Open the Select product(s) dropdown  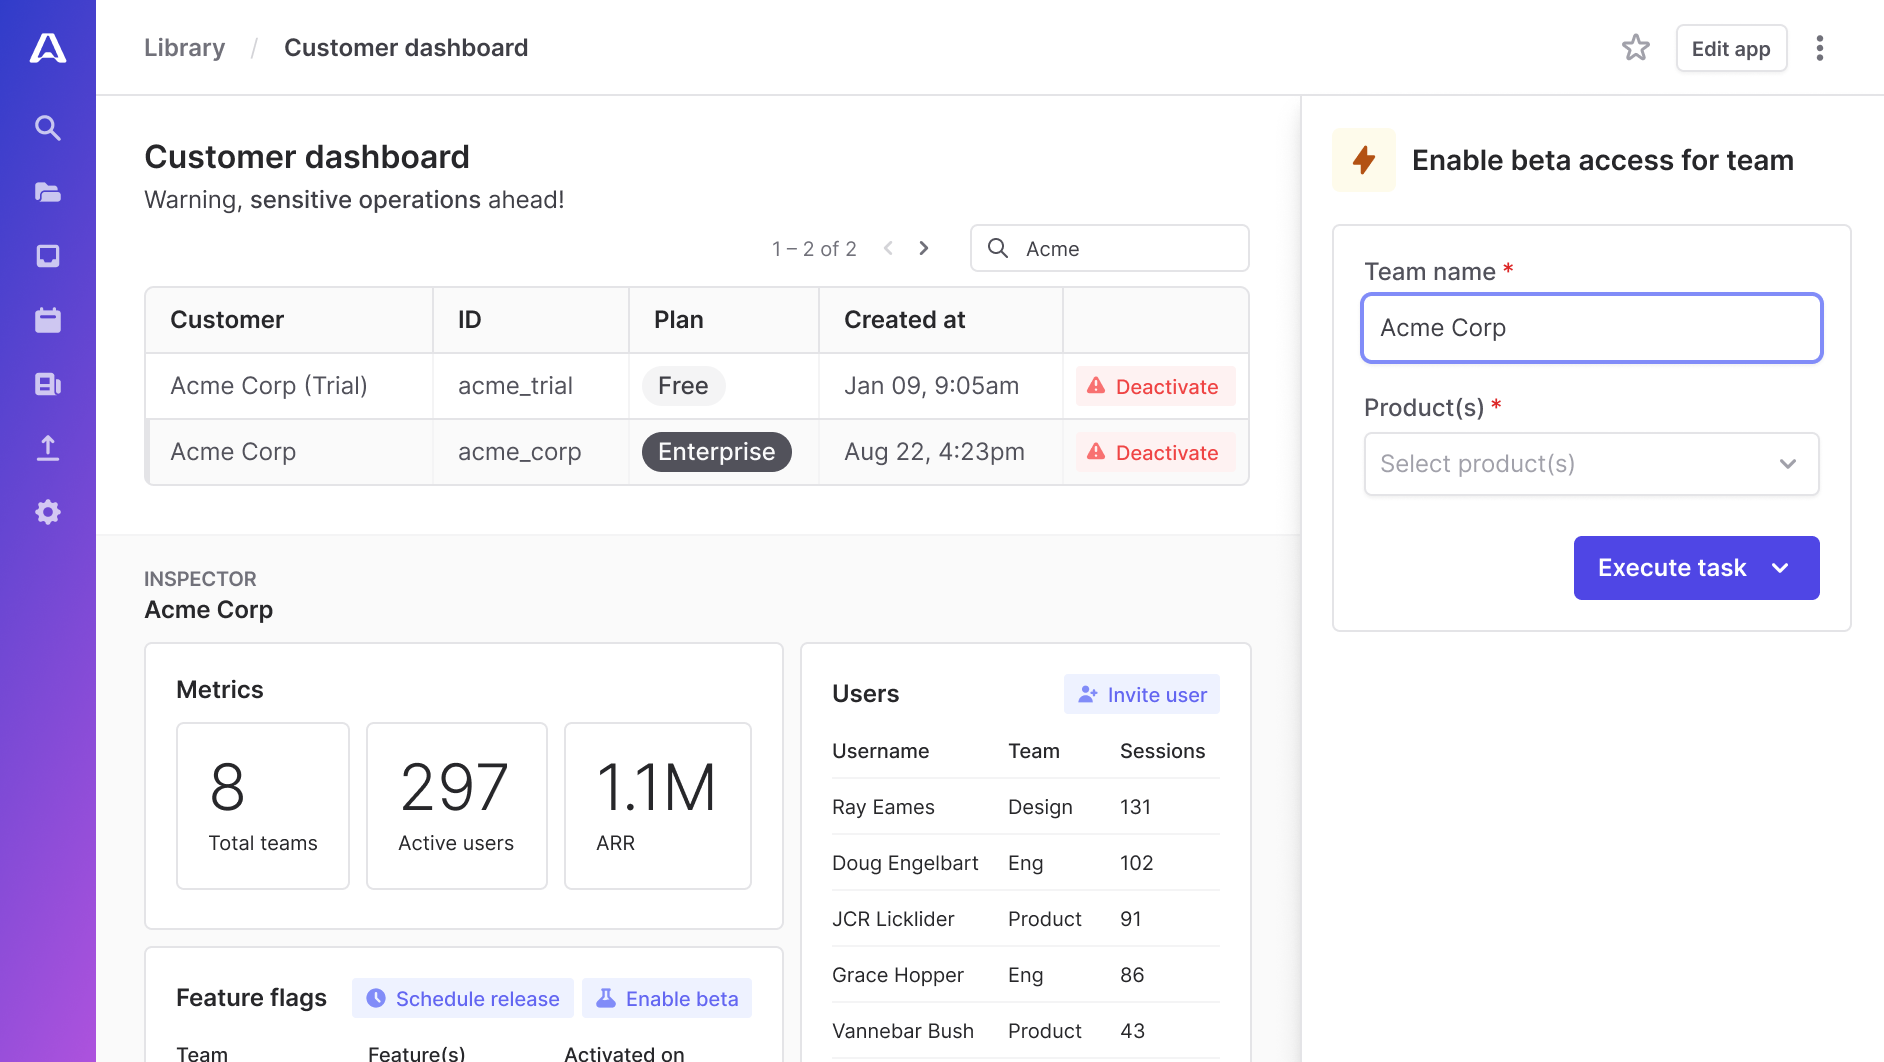(1592, 464)
